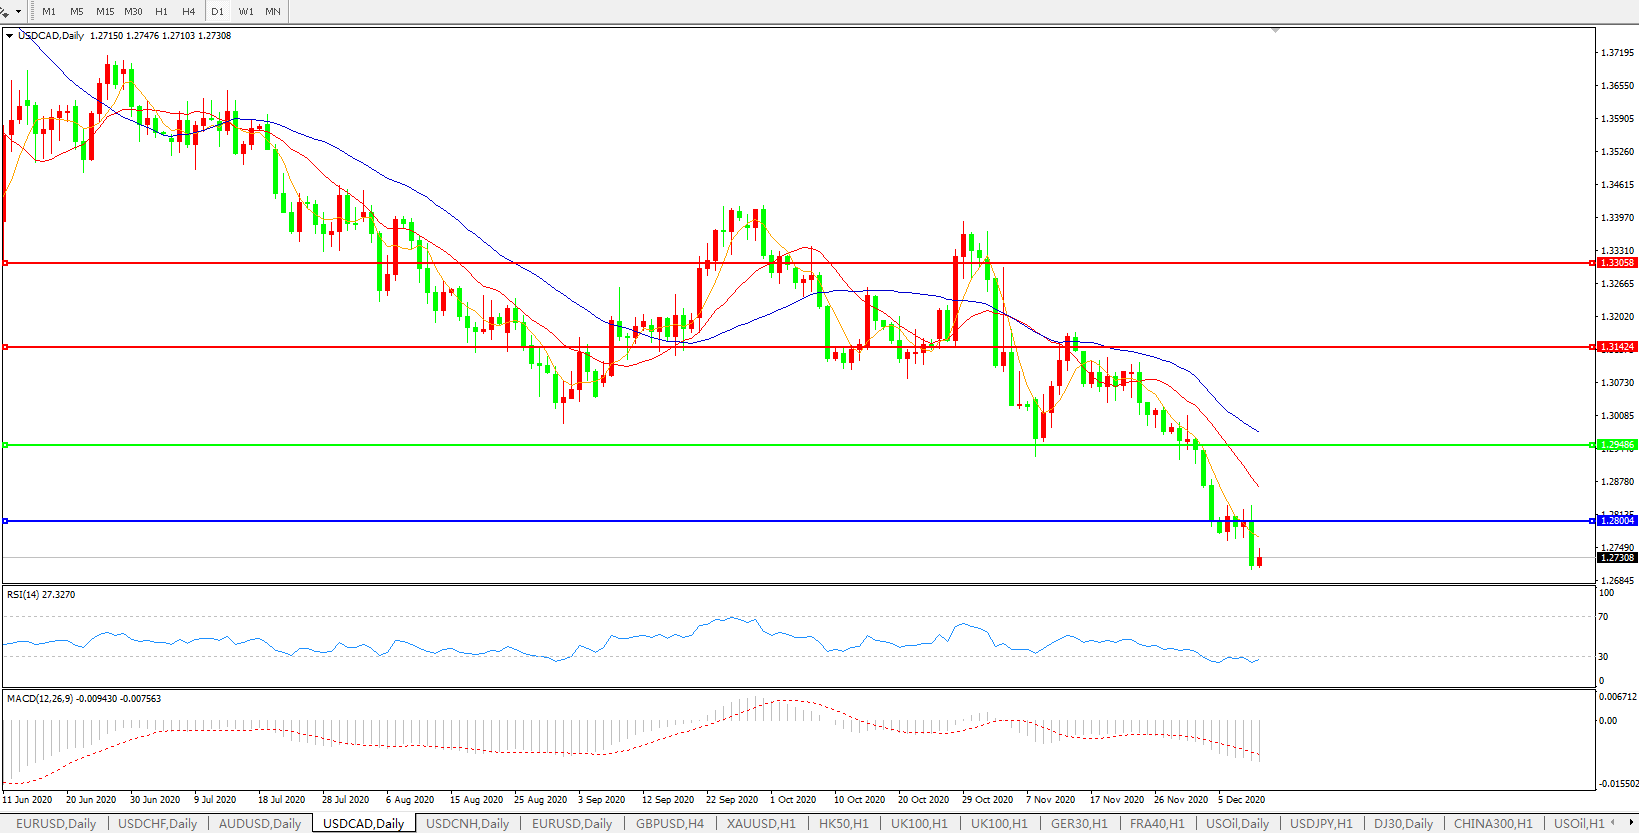Enable the H4 timeframe button

pyautogui.click(x=189, y=12)
